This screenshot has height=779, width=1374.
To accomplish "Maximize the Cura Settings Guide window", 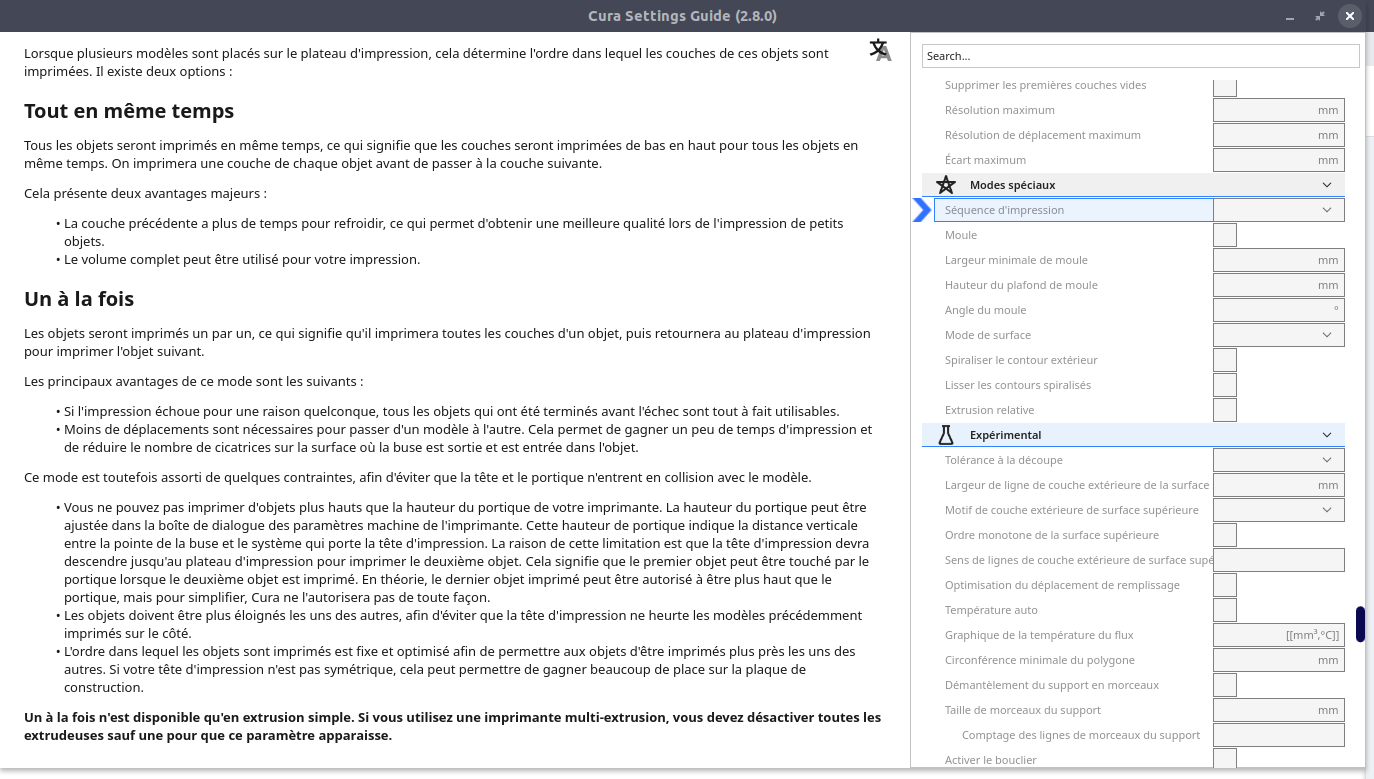I will tap(1320, 16).
